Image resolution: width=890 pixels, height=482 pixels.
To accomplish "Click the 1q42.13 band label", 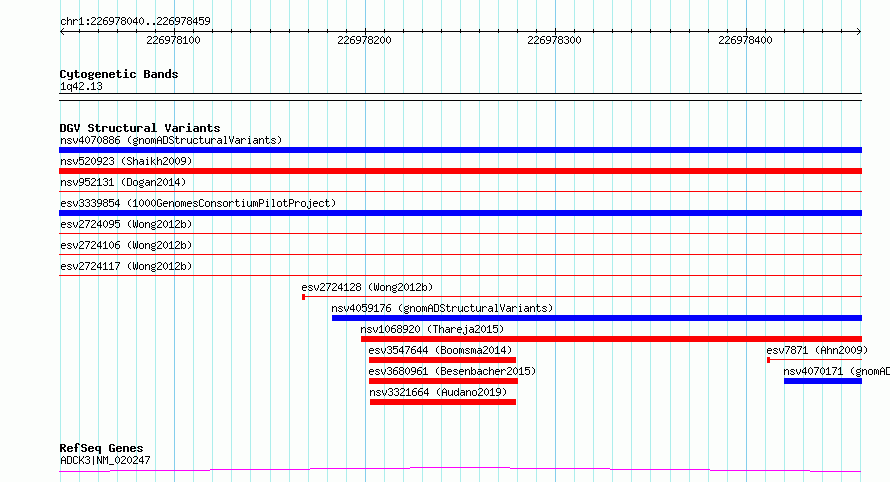I will point(81,86).
